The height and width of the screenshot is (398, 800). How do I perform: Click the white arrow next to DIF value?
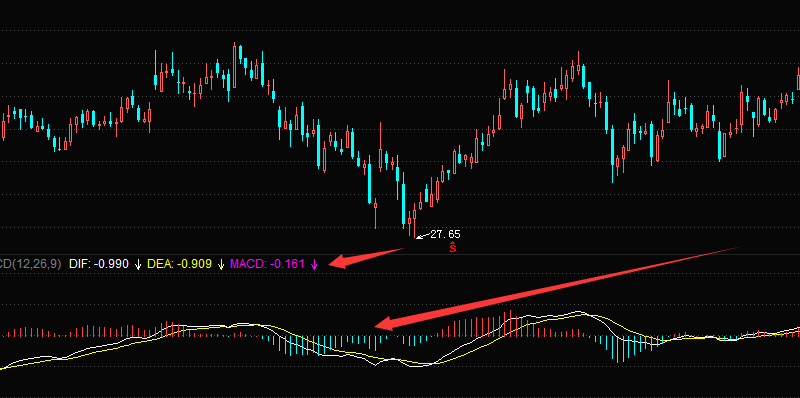[138, 264]
